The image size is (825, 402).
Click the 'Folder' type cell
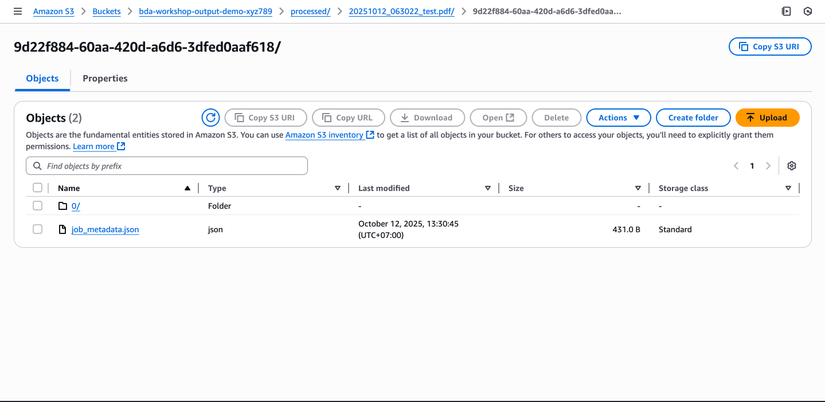[219, 206]
